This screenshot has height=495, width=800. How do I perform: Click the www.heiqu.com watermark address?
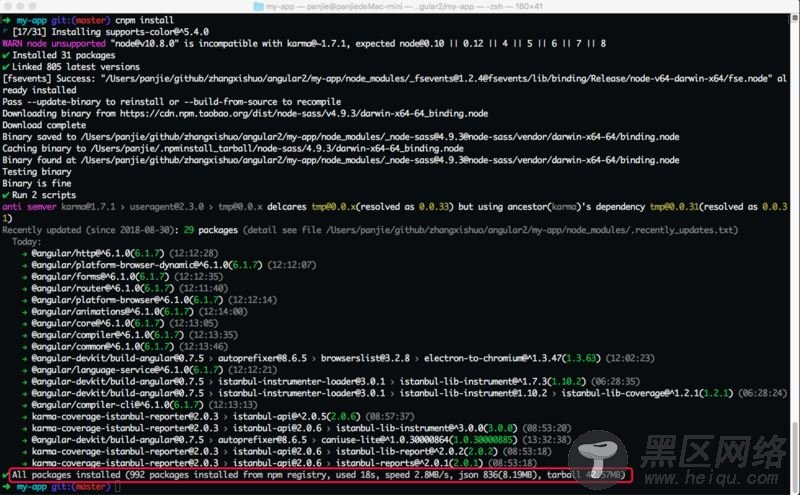coord(712,478)
